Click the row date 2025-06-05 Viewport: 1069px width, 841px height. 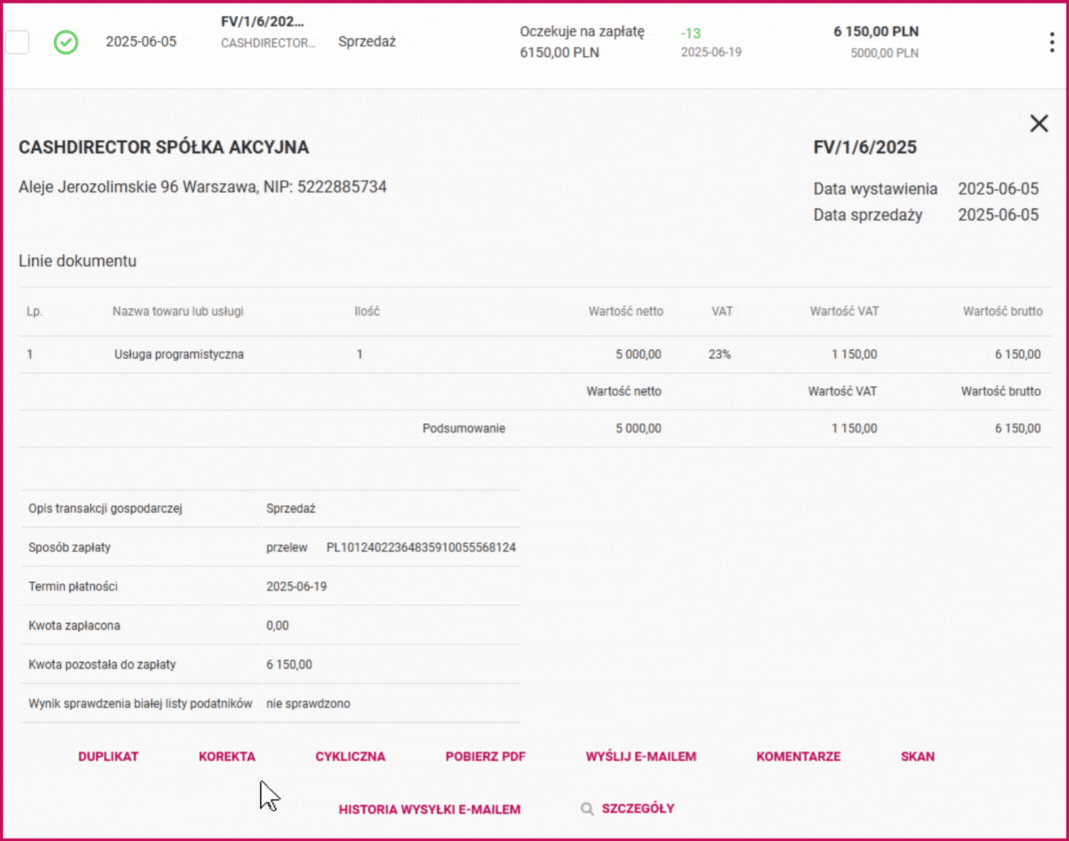pos(141,42)
